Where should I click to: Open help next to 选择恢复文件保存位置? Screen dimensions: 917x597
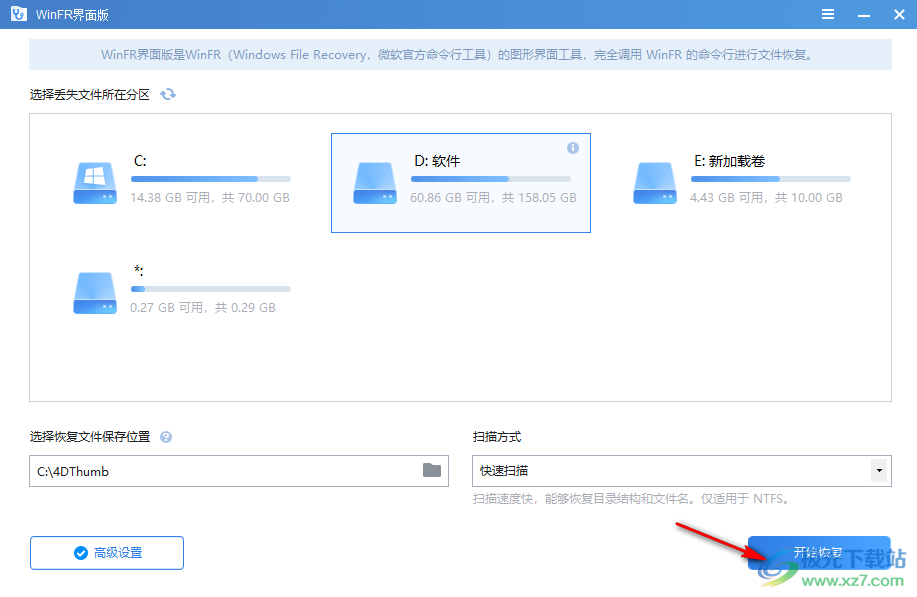166,436
